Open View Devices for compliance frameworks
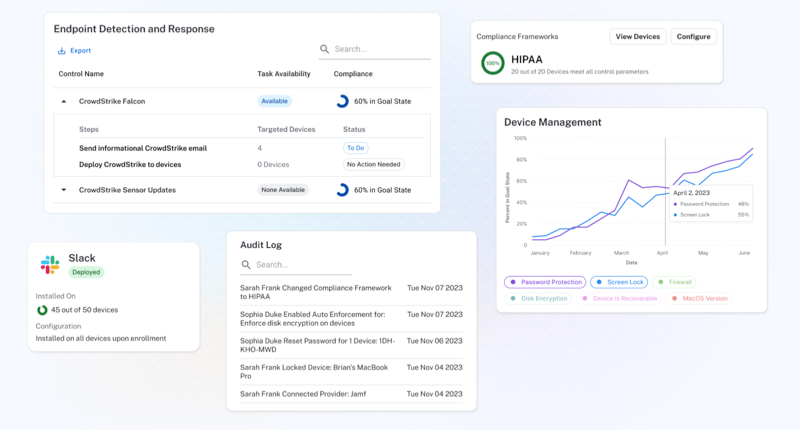The width and height of the screenshot is (800, 430). tap(638, 37)
